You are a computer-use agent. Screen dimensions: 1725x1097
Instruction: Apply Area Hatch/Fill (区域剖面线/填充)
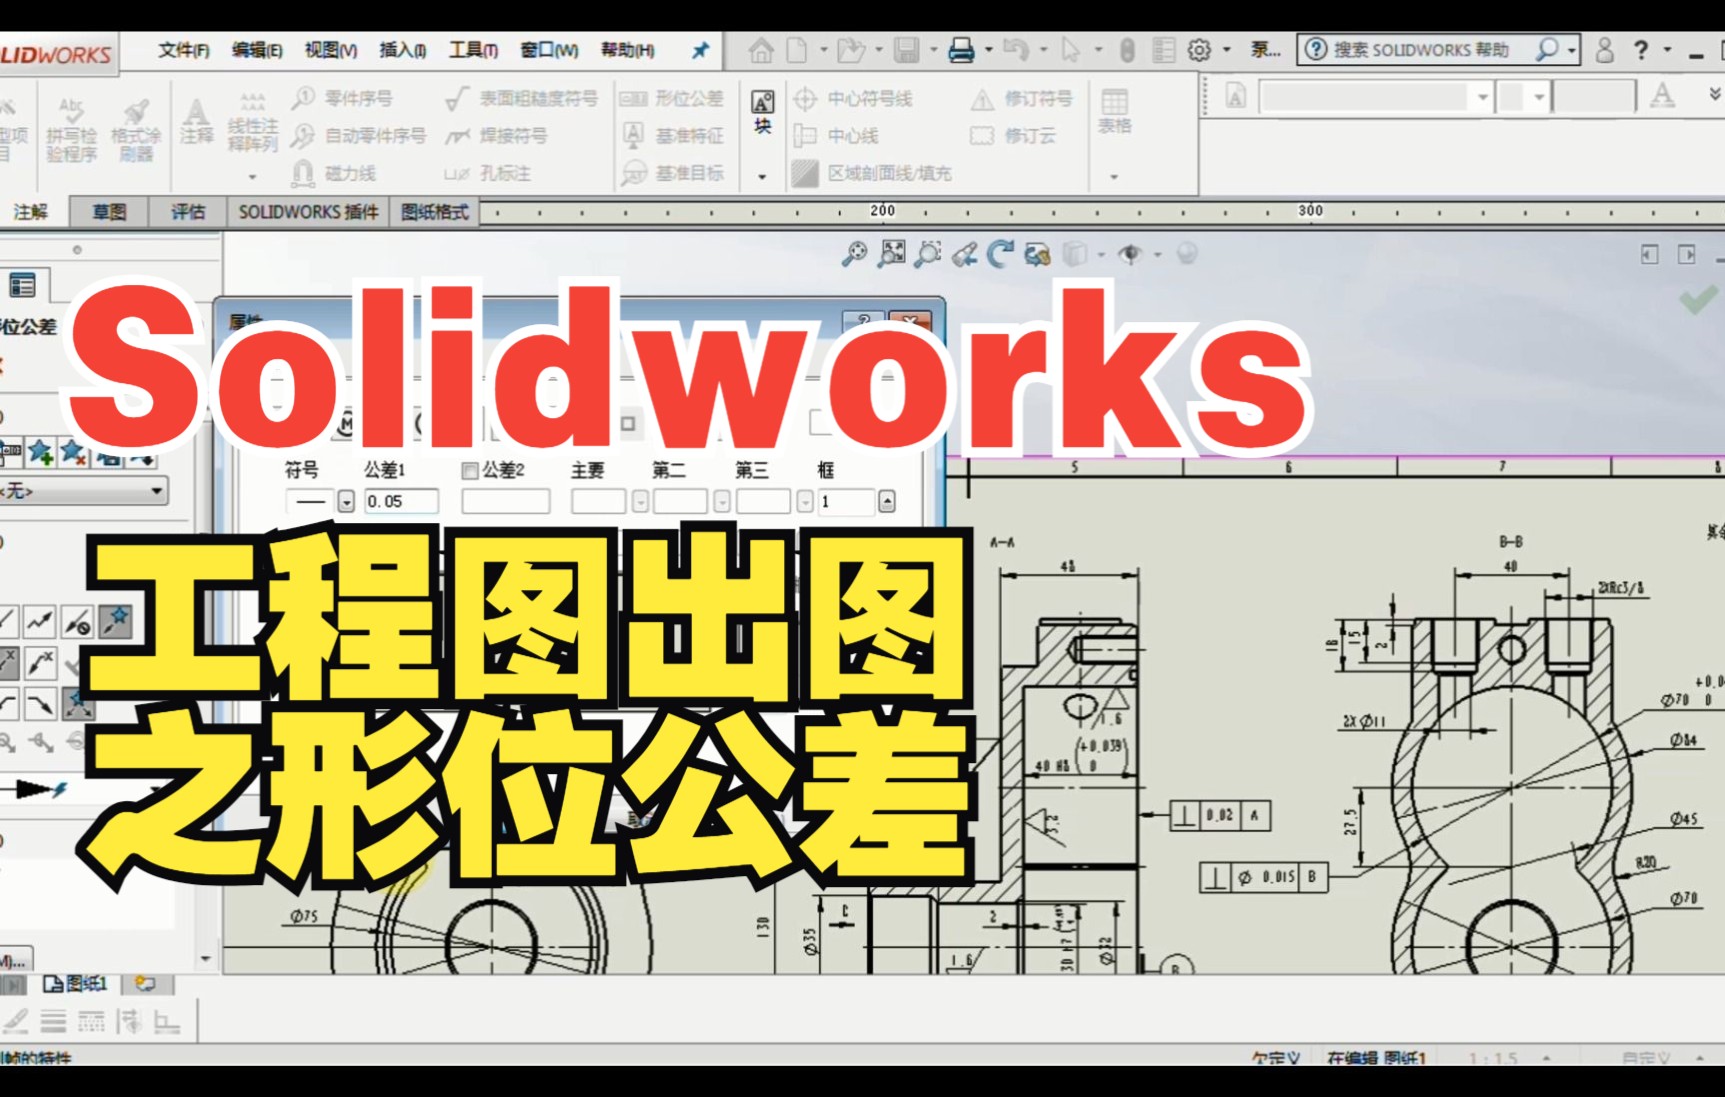click(871, 173)
